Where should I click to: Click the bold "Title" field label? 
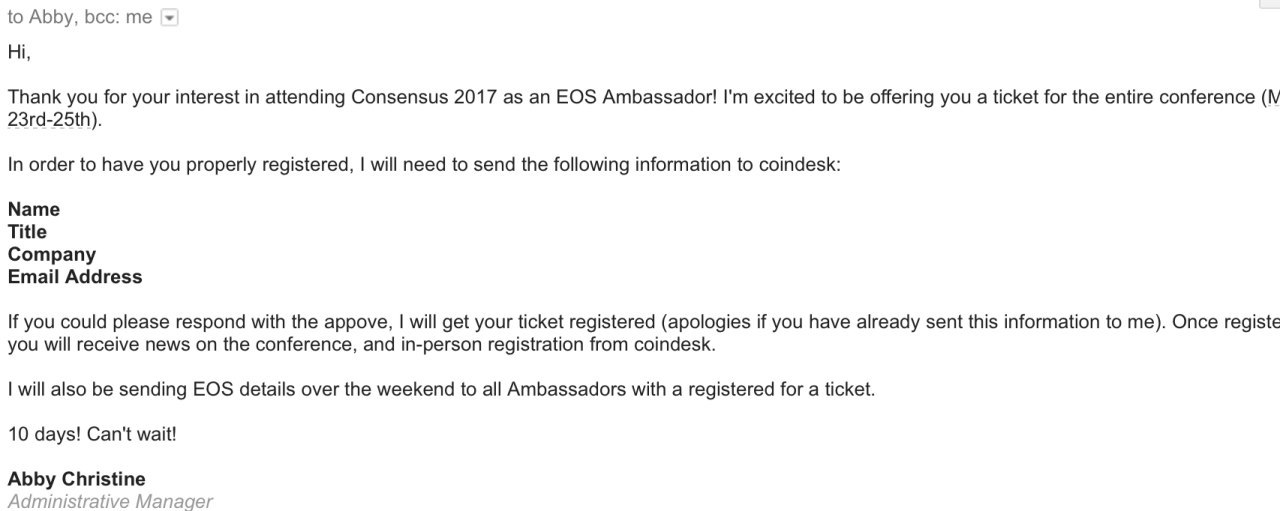point(27,232)
